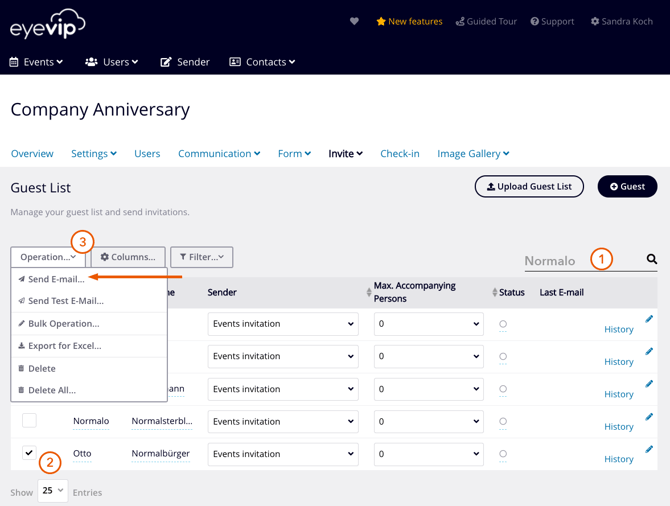Open the Guided Tour
Screen dimensions: 670x506
pyautogui.click(x=486, y=21)
